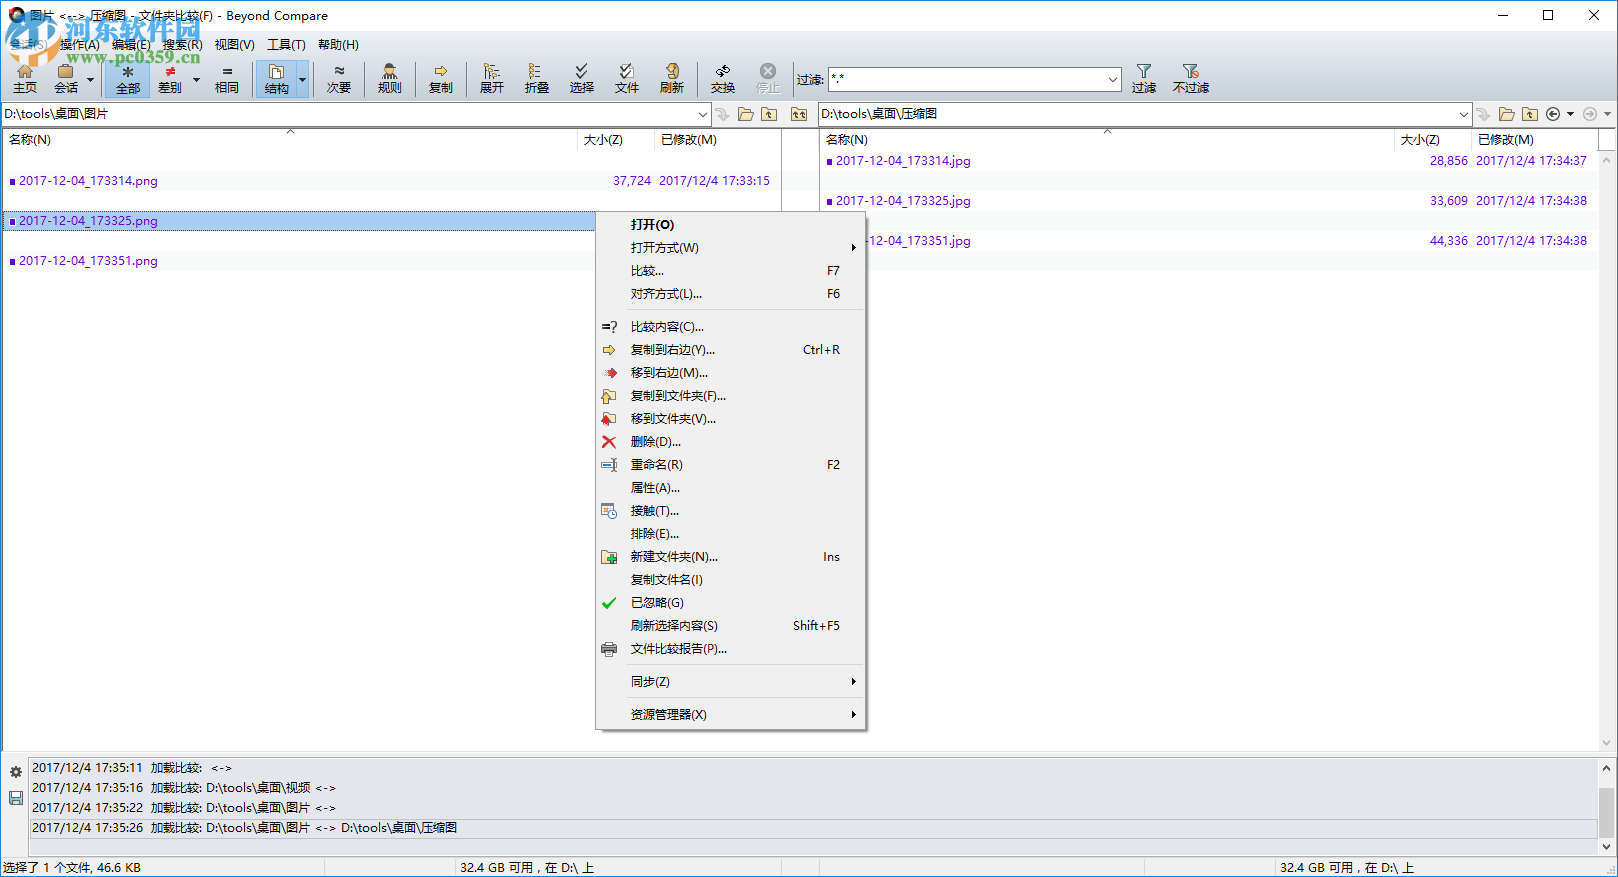Viewport: 1618px width, 877px height.
Task: Open left path dropdown for D:\tools\桌面\图片
Action: (x=702, y=114)
